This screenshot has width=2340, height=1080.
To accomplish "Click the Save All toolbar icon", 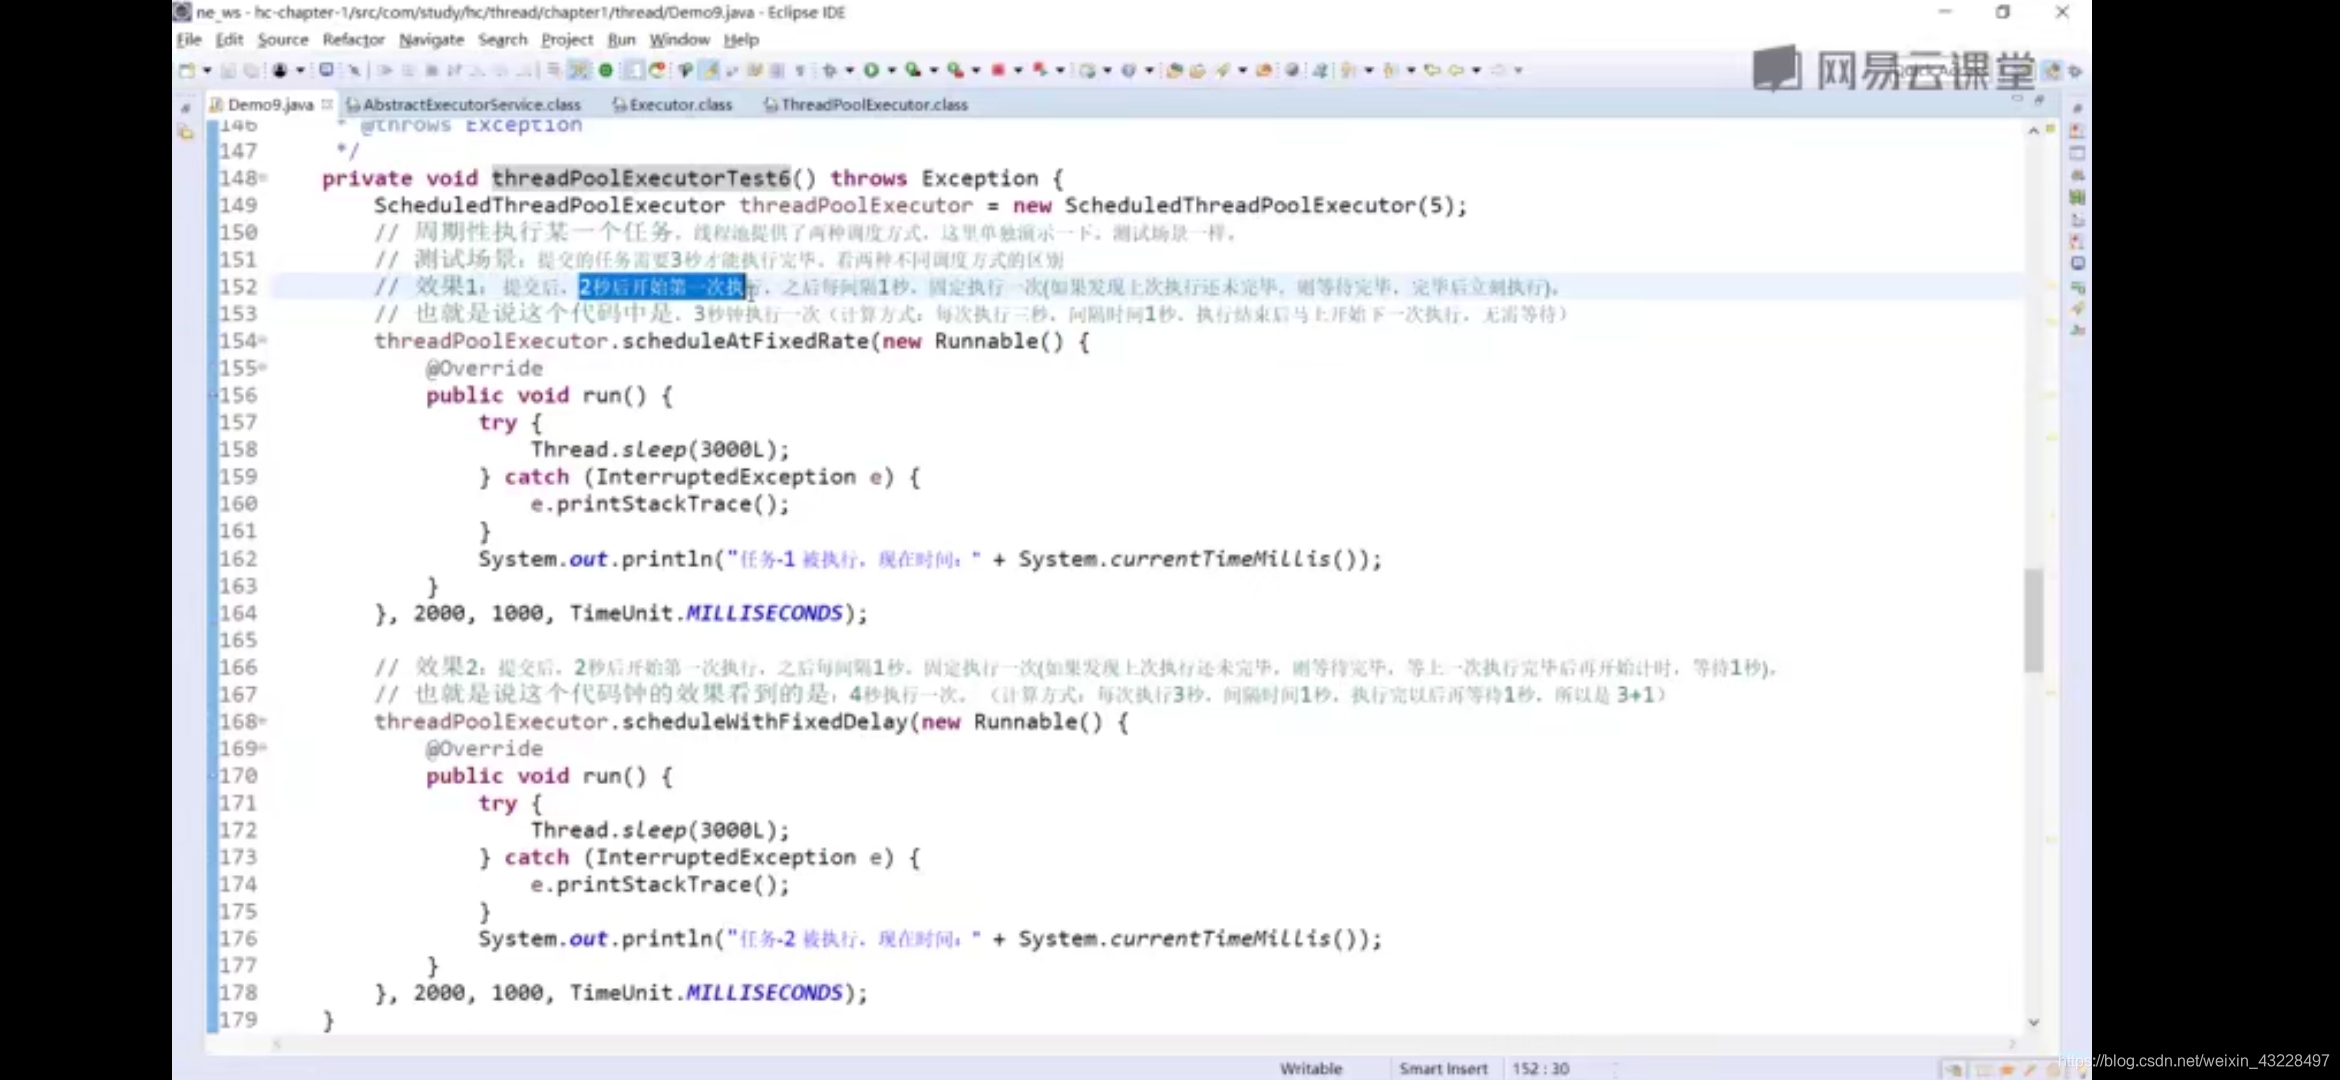I will [250, 70].
